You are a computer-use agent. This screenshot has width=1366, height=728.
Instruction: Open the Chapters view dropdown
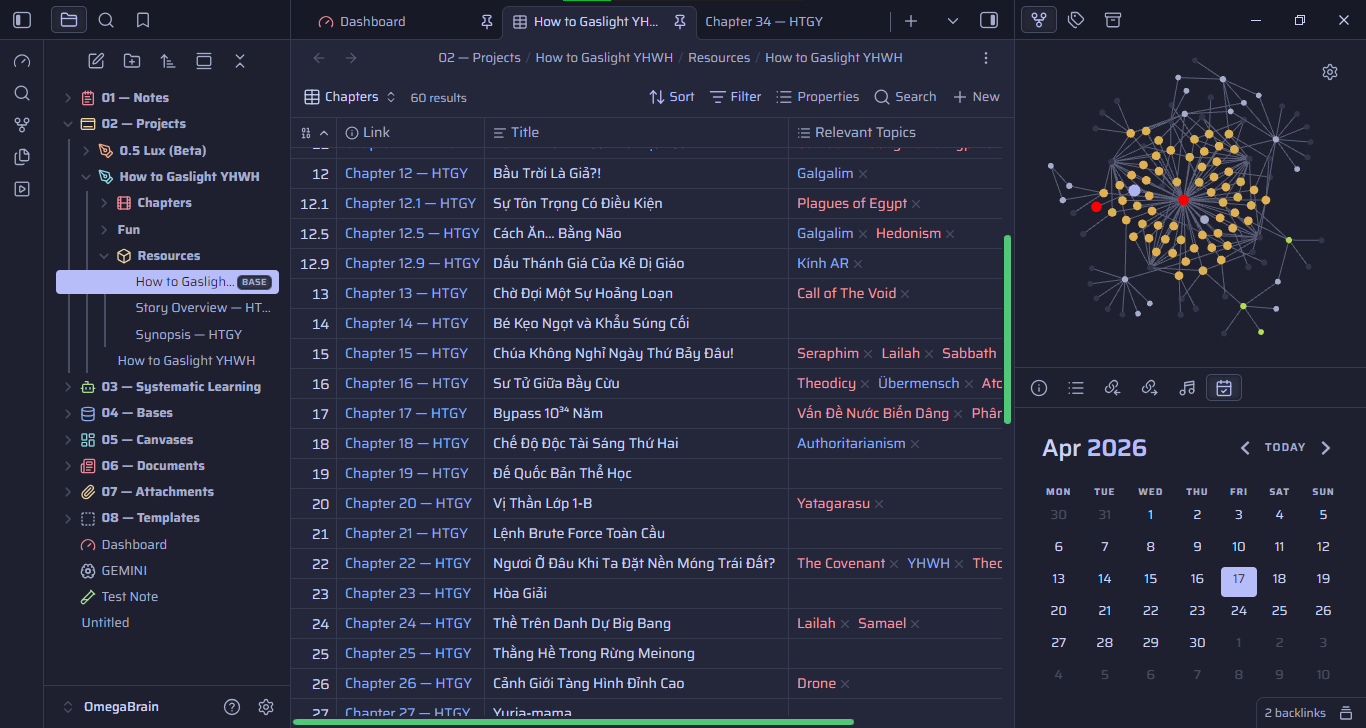350,97
